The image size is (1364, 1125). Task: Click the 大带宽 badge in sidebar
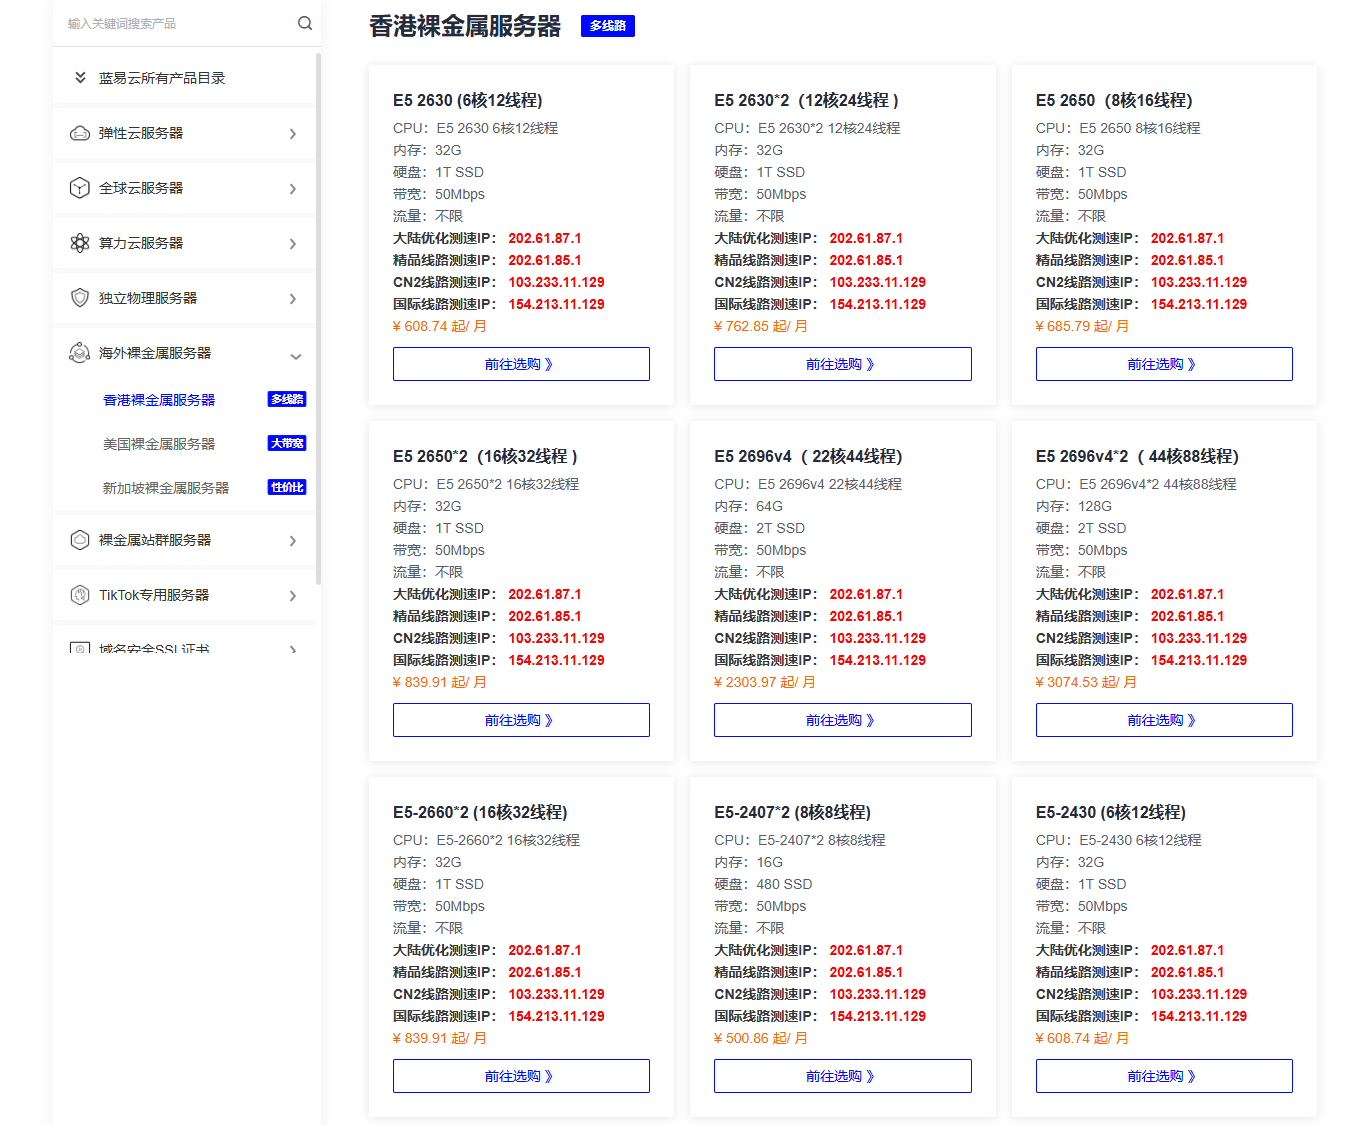[287, 443]
